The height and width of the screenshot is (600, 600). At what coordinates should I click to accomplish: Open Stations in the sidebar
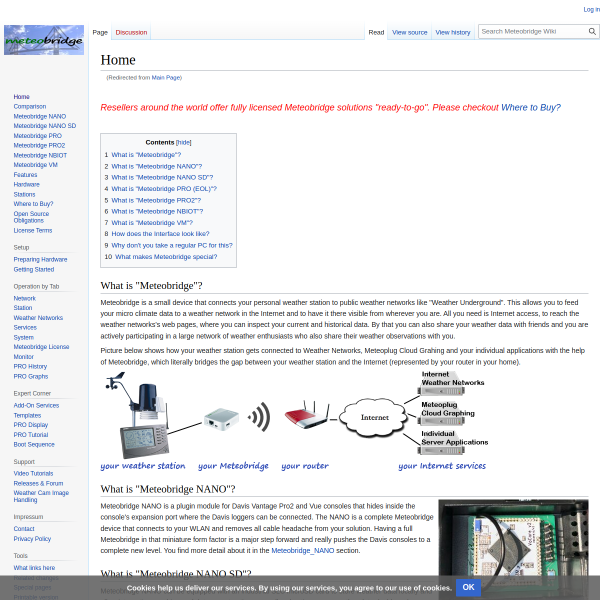click(24, 194)
